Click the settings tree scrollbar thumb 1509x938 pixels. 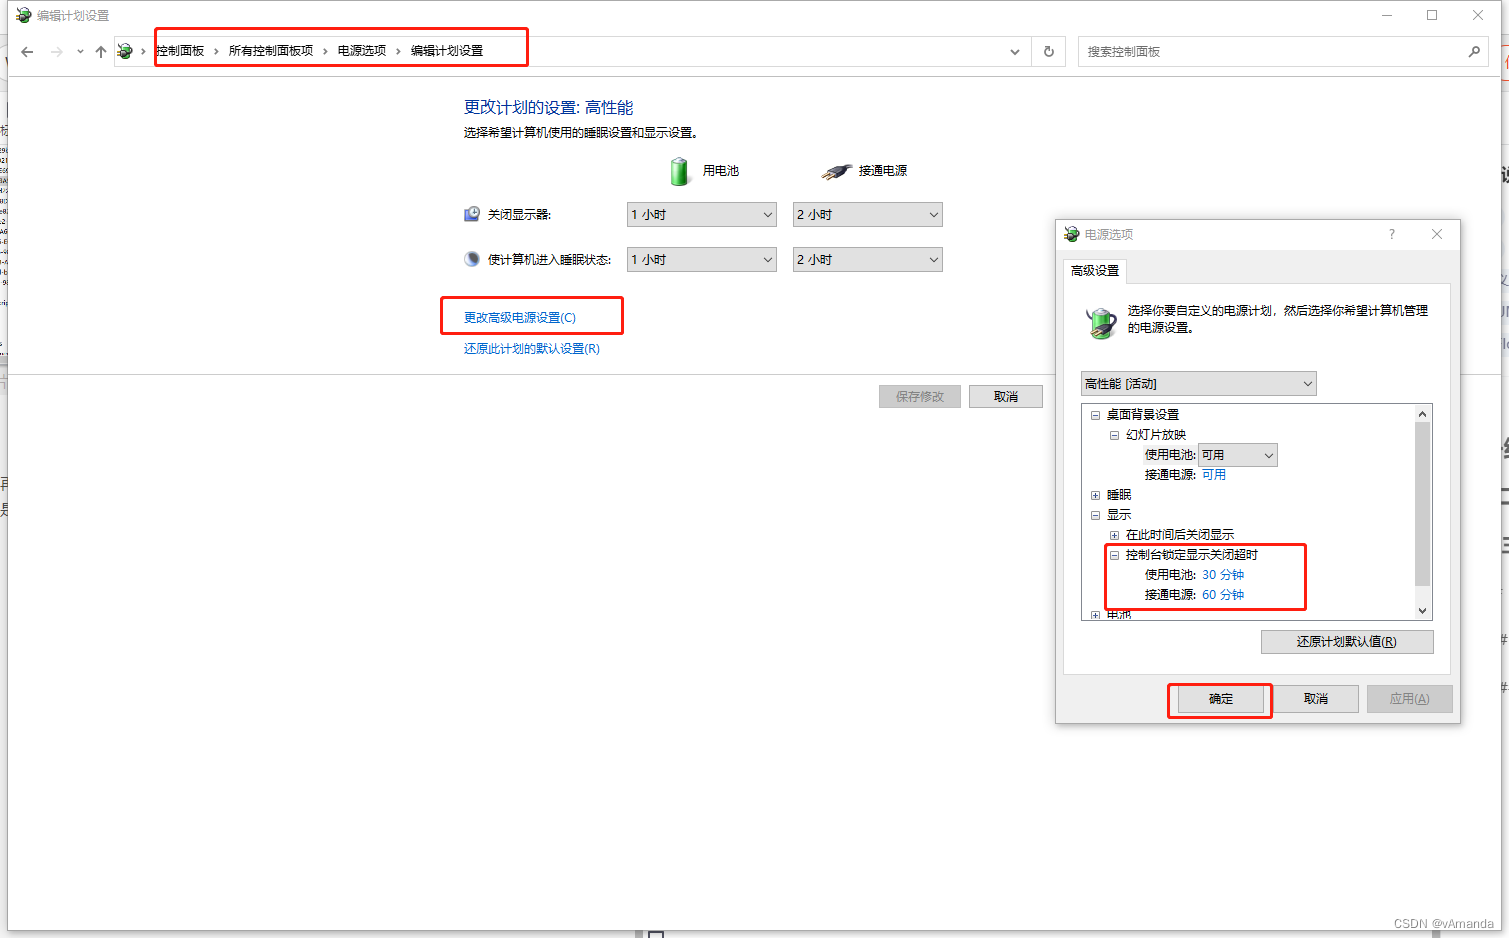click(x=1422, y=504)
